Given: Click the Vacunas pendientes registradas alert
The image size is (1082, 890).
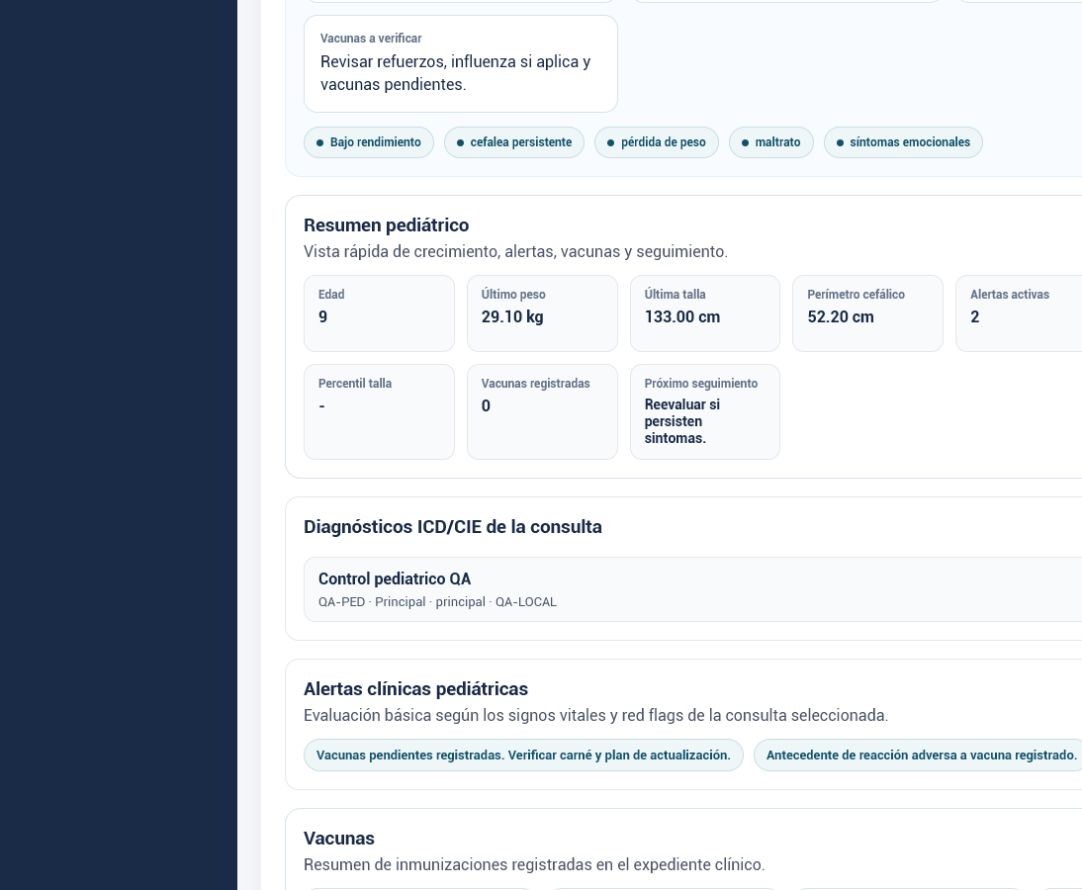Looking at the screenshot, I should coord(523,755).
